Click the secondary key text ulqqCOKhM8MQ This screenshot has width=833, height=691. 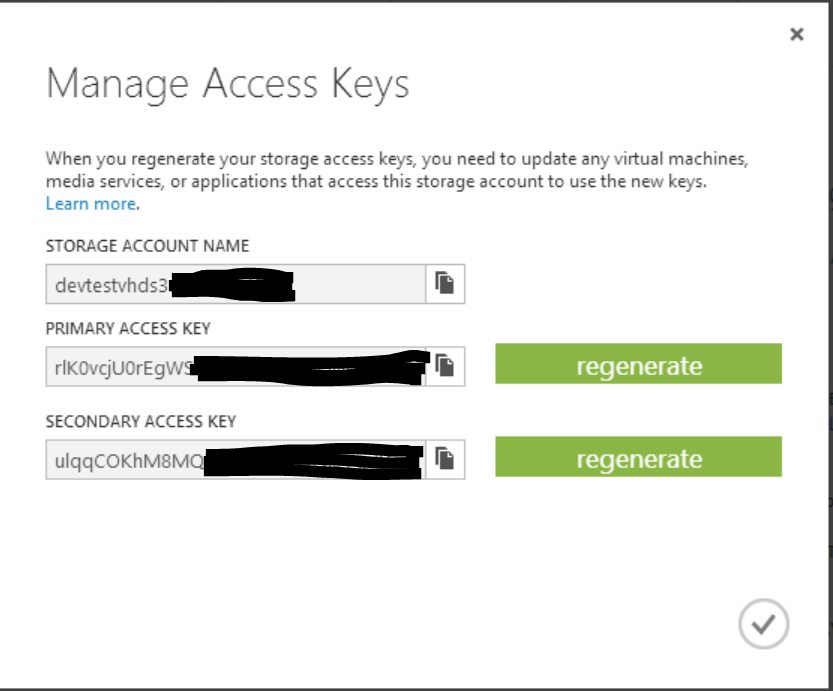(x=129, y=461)
